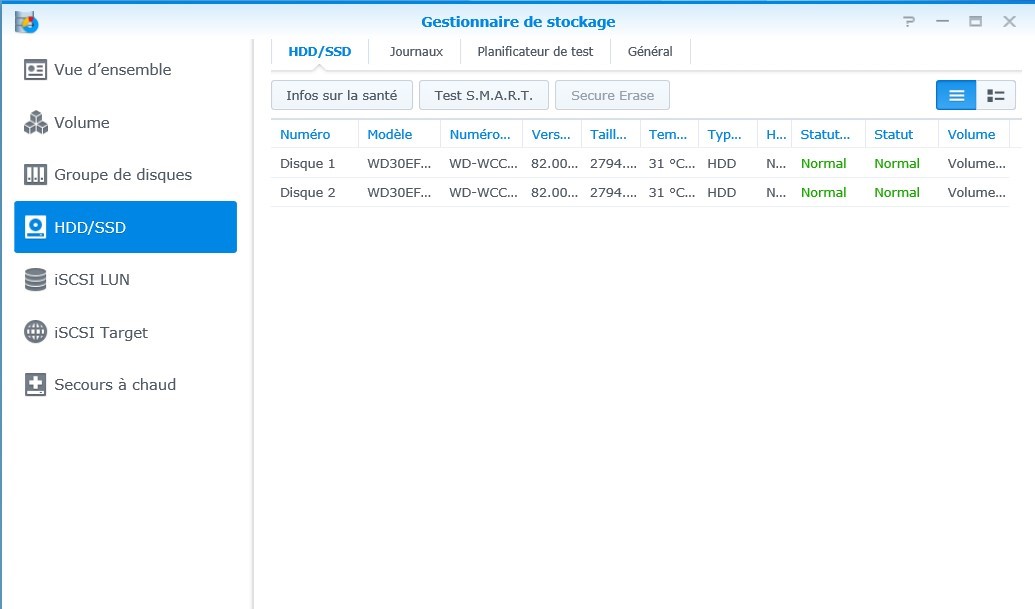Viewport: 1035px width, 609px height.
Task: Open Groupe de disques section
Action: (x=125, y=175)
